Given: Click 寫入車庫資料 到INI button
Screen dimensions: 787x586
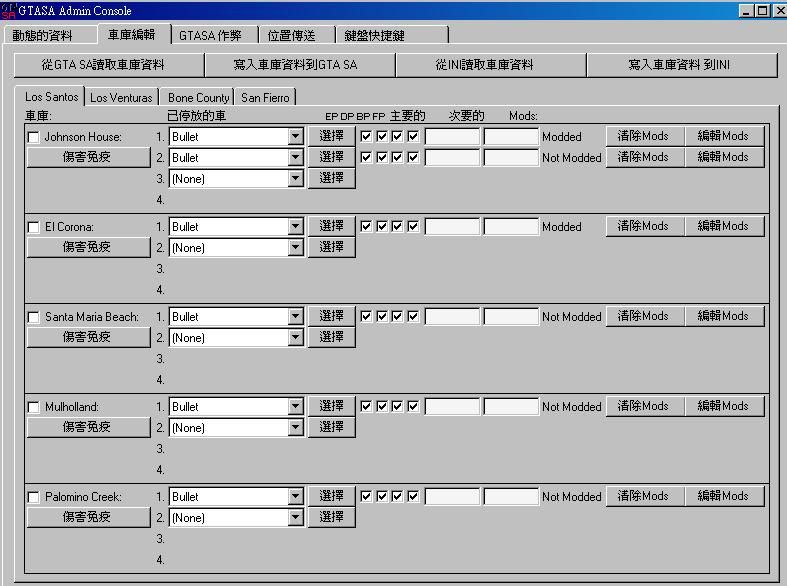Looking at the screenshot, I should [680, 65].
